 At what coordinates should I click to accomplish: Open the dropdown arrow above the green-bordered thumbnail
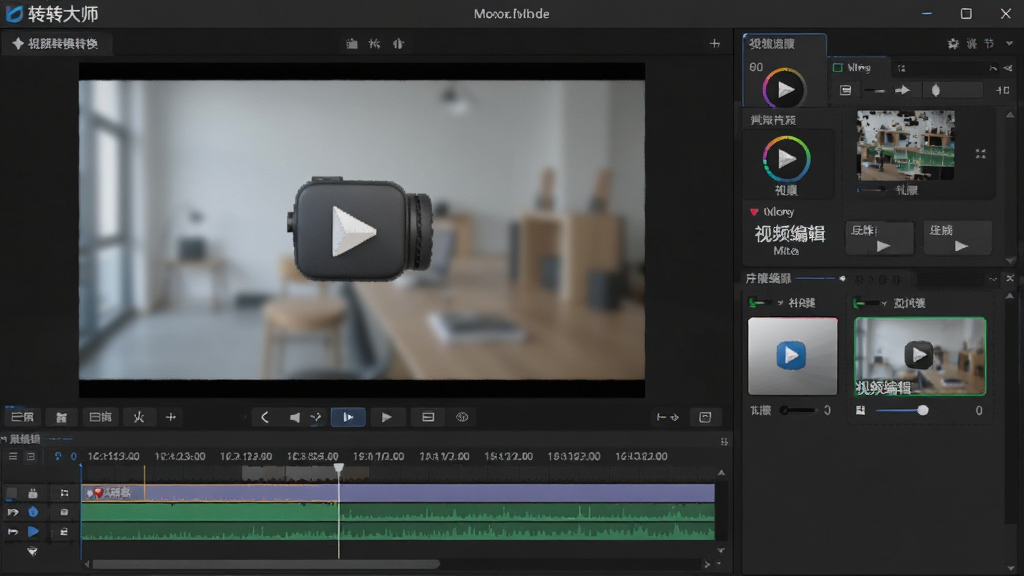pos(884,303)
